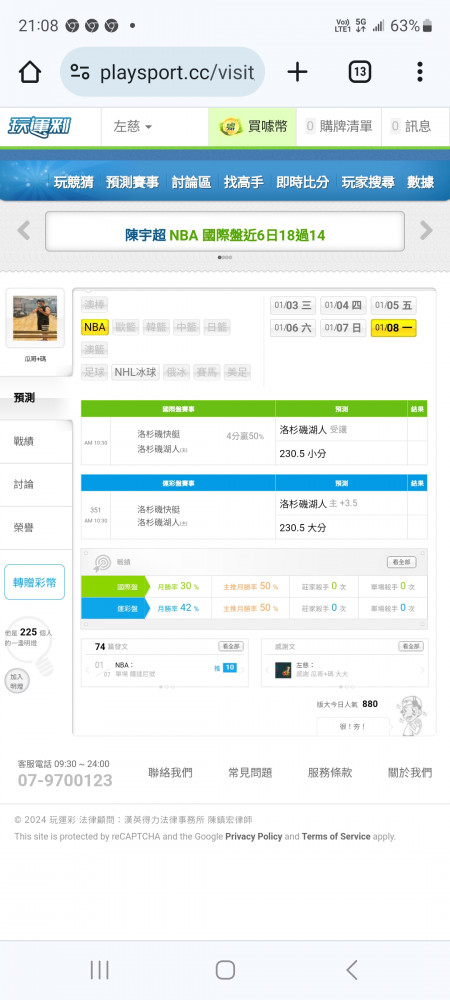Tap the 230.5 小分 prediction cell

click(341, 454)
